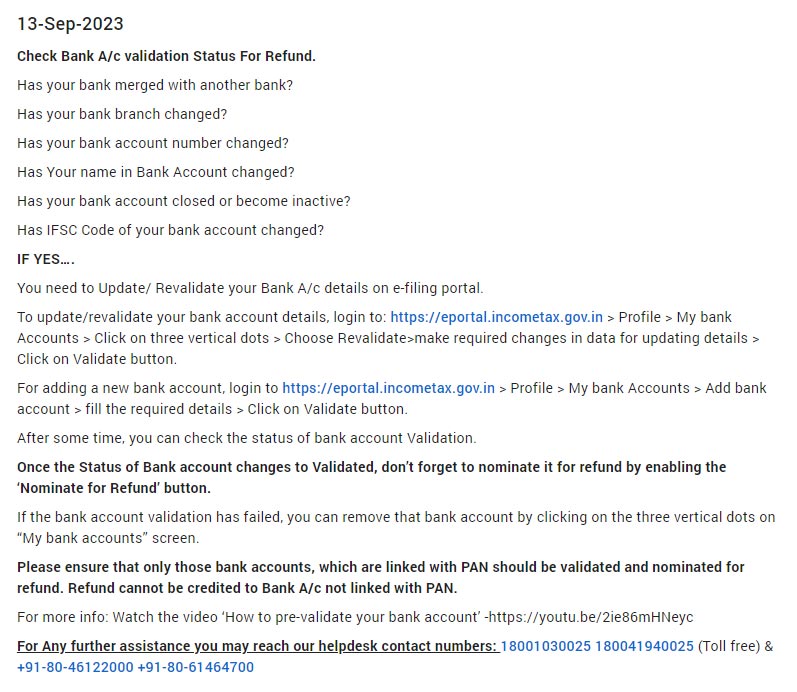Click the 180041940025 toll free number
797x692 pixels.
[644, 646]
